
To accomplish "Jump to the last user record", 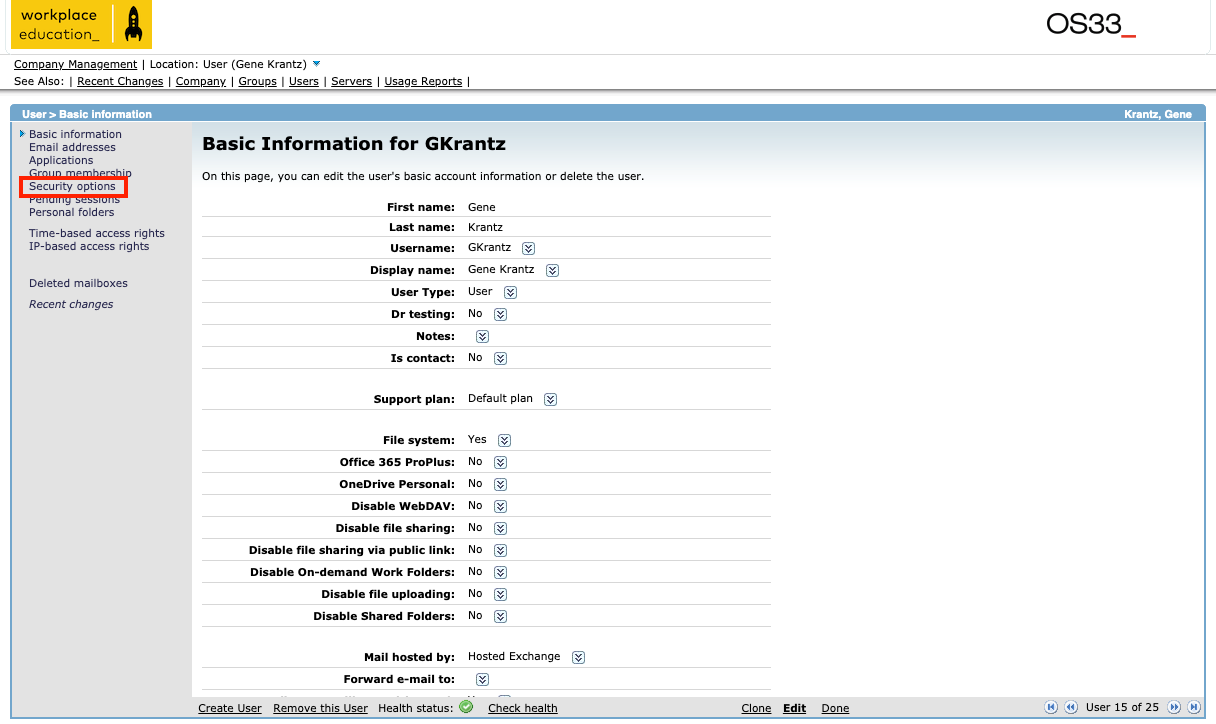I will [1194, 707].
